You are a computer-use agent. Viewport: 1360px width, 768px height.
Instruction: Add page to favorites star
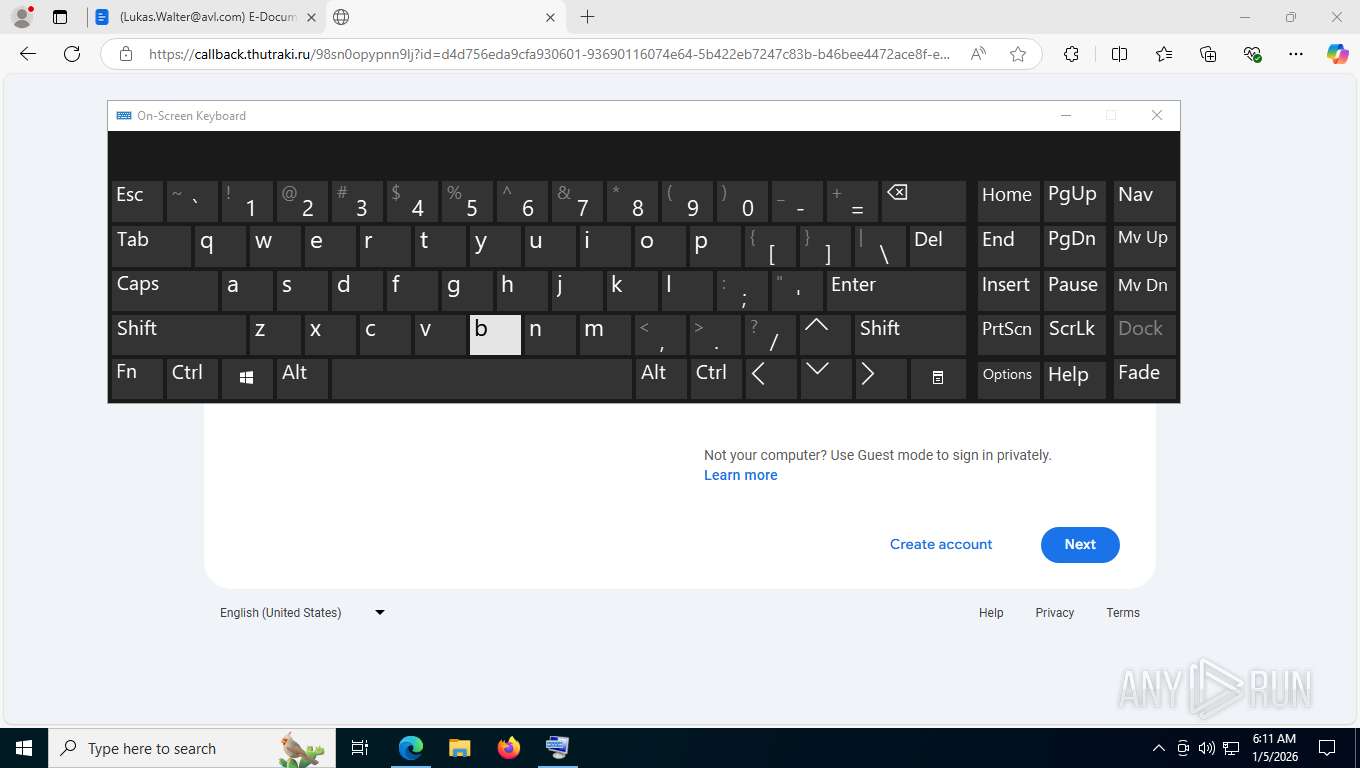pyautogui.click(x=1018, y=54)
